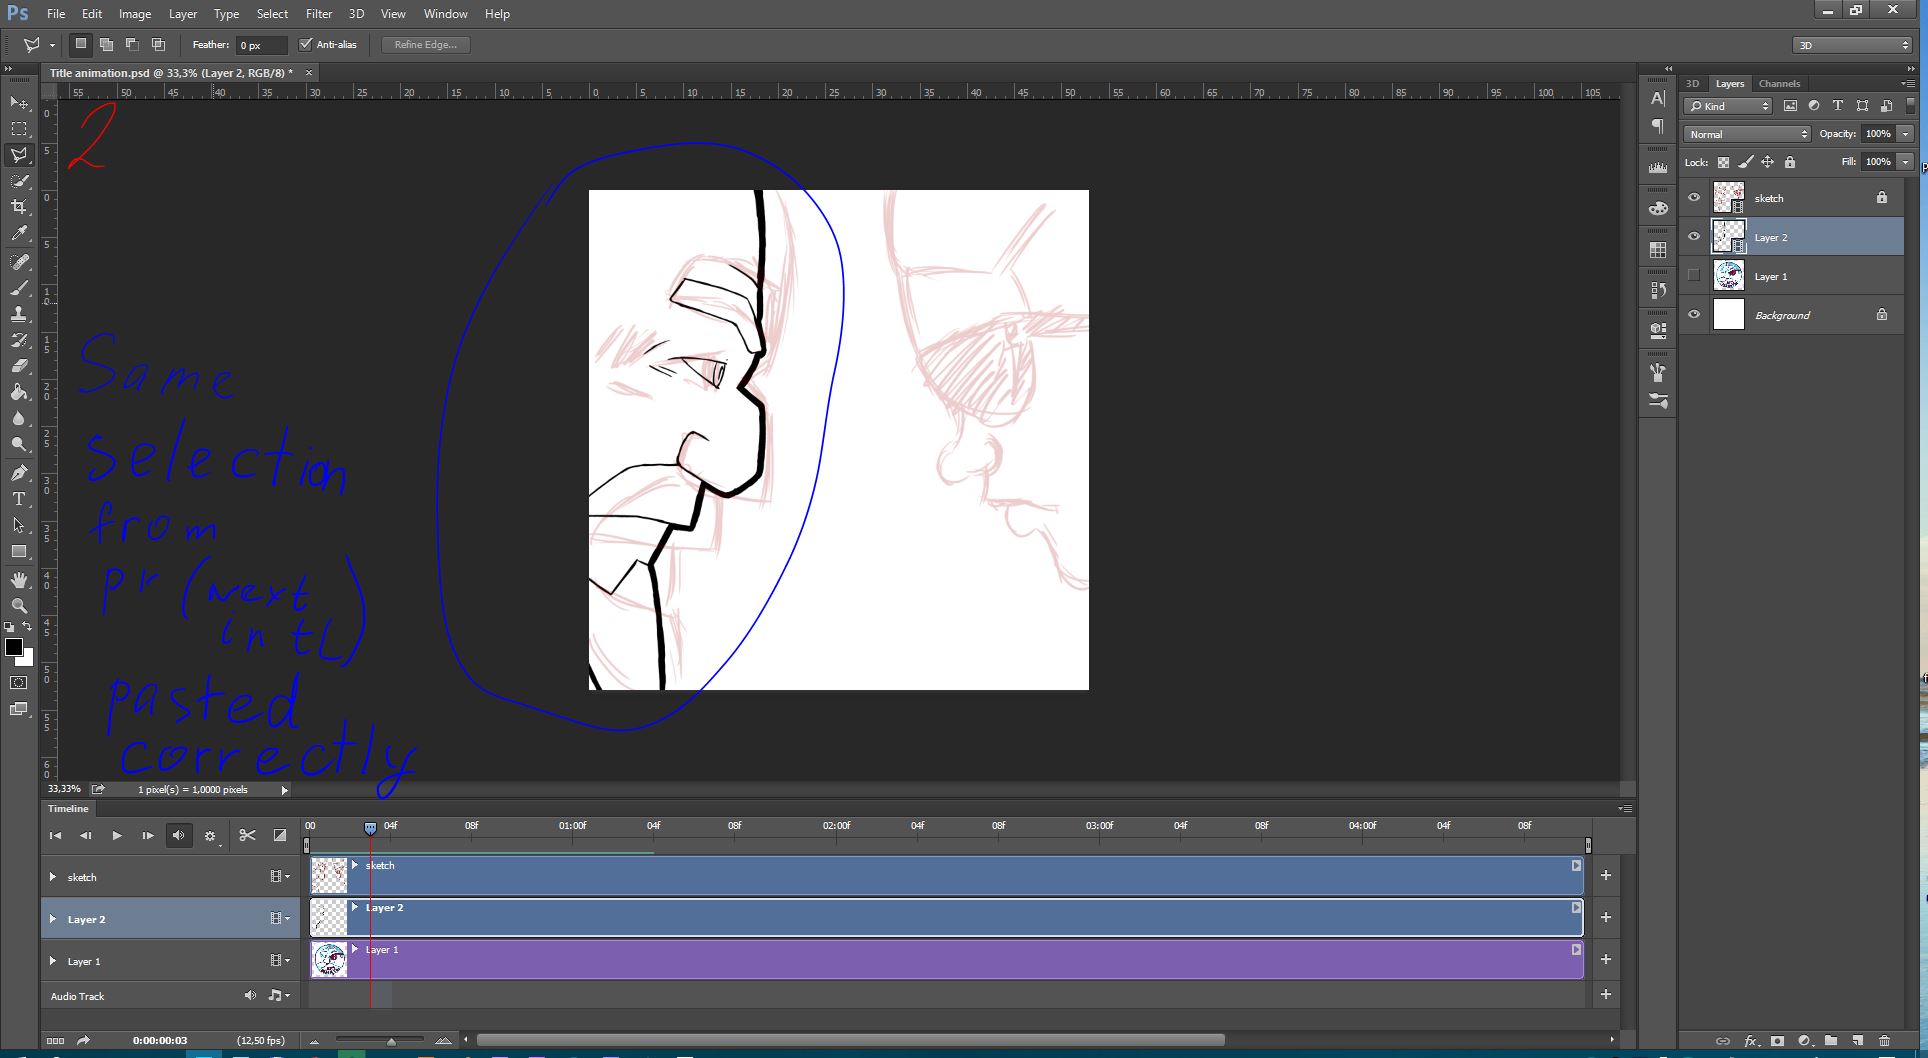The height and width of the screenshot is (1058, 1928).
Task: Select the Brush tool
Action: point(19,288)
